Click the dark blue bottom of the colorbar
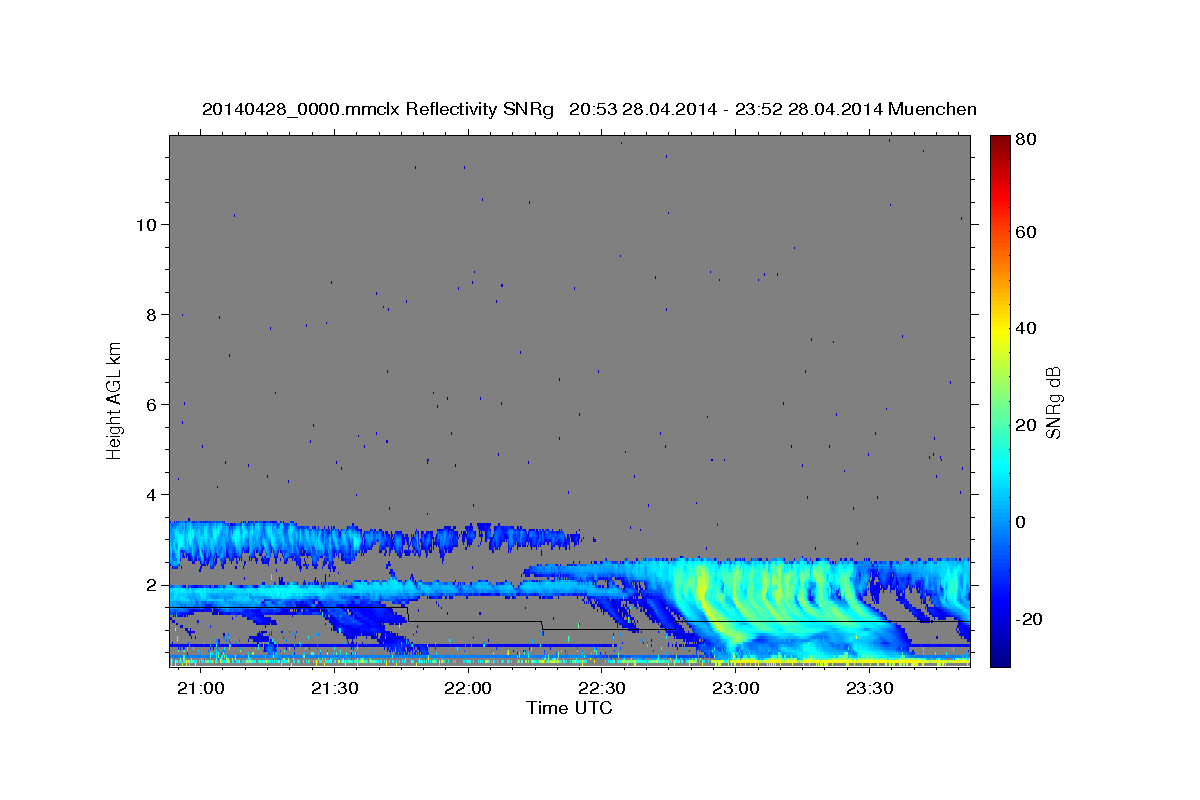This screenshot has height=800, width=1200. tap(999, 655)
